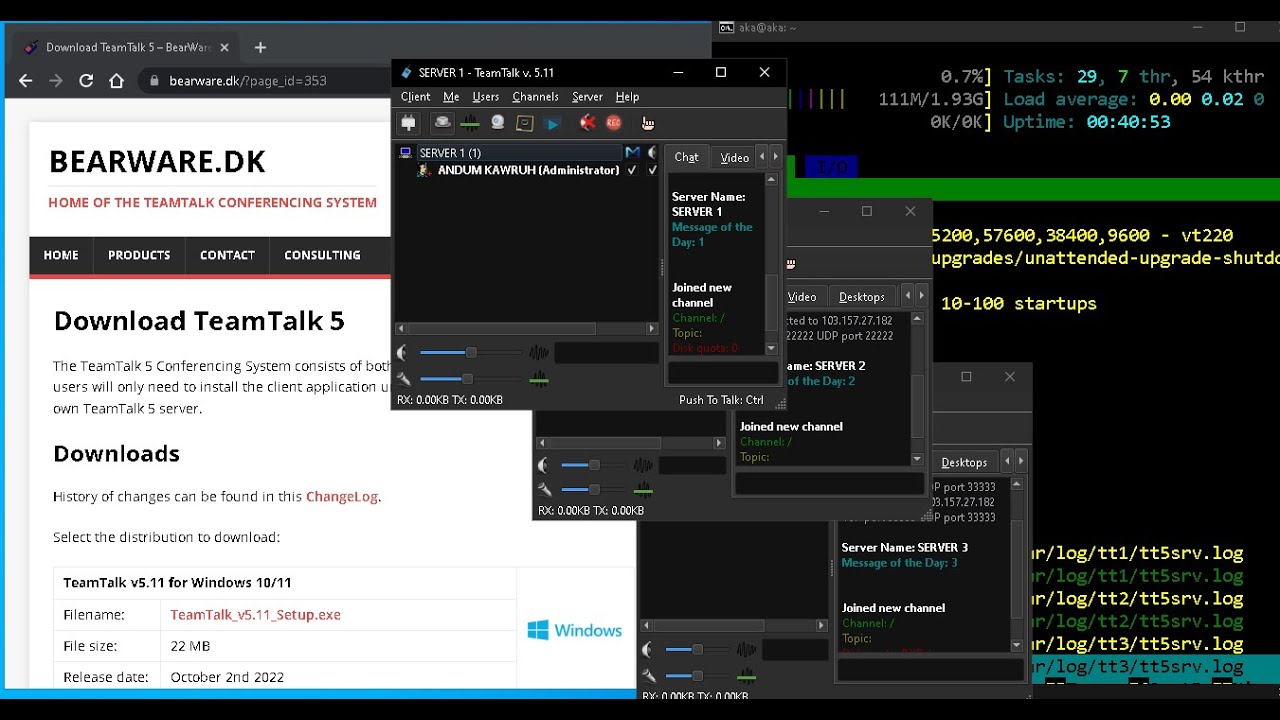The height and width of the screenshot is (720, 1280).
Task: Click the grey waveform icon next to volume slider
Action: coord(539,353)
